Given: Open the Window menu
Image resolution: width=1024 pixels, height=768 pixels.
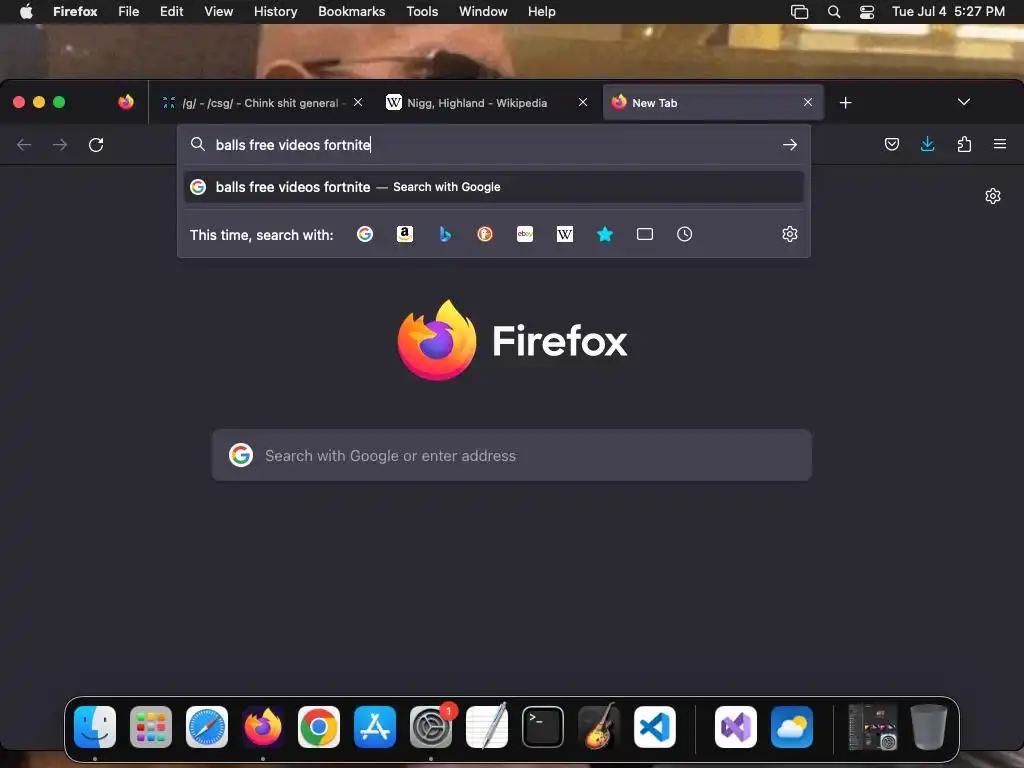Looking at the screenshot, I should pyautogui.click(x=483, y=12).
